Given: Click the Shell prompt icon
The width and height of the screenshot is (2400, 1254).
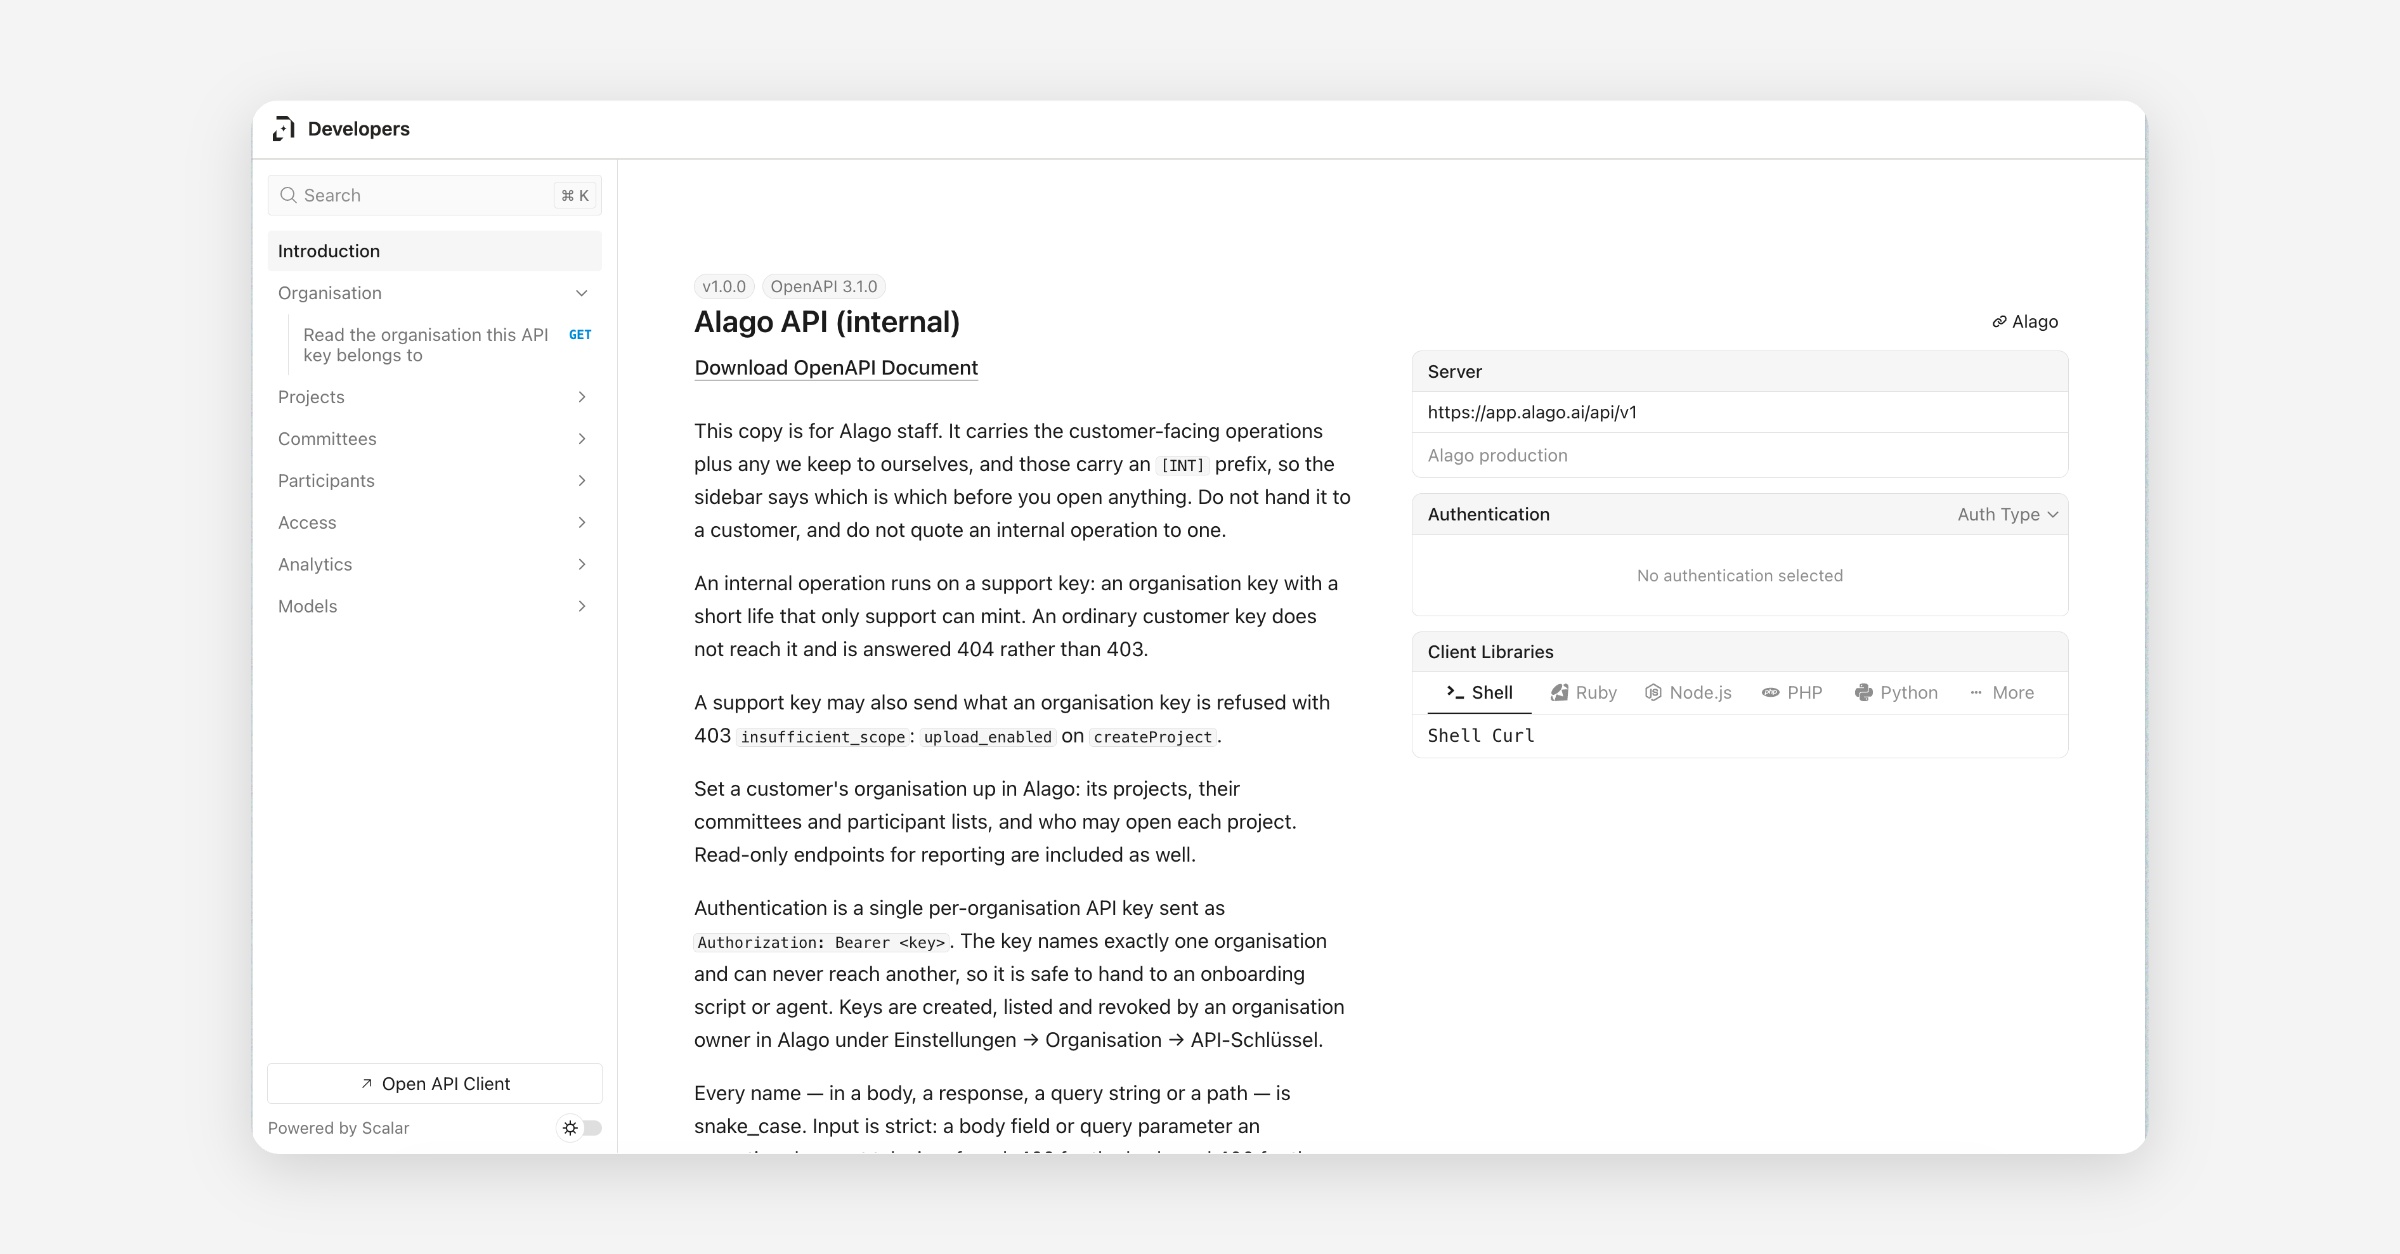Looking at the screenshot, I should point(1455,692).
